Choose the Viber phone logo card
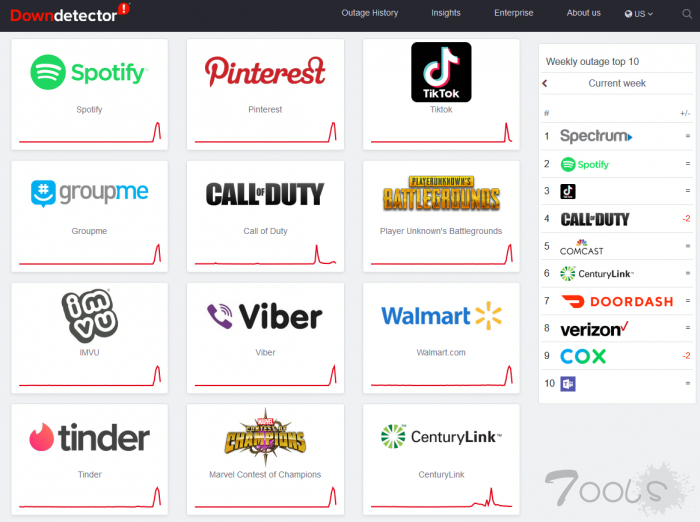The width and height of the screenshot is (700, 522). click(x=265, y=338)
